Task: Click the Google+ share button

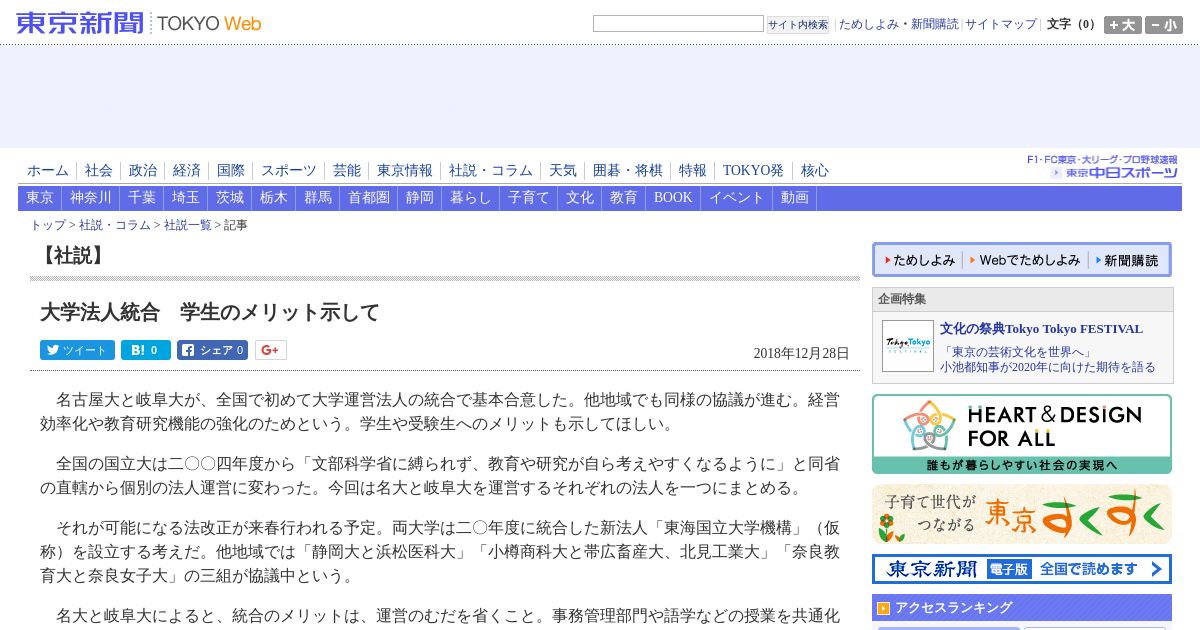Action: click(271, 350)
